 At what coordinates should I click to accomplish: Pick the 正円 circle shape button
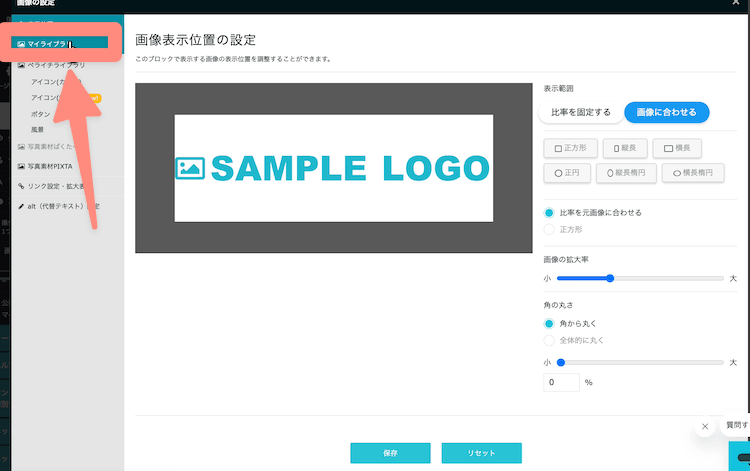pyautogui.click(x=567, y=173)
